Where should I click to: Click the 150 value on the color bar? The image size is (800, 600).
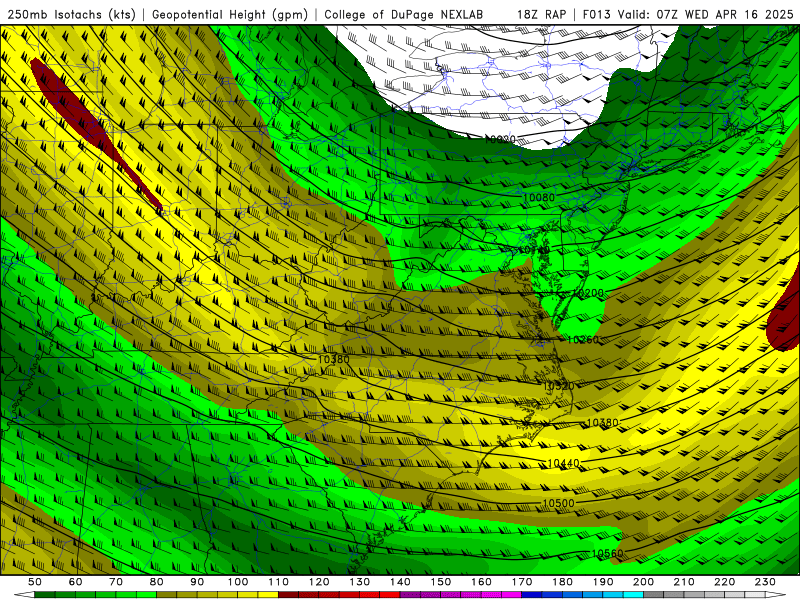tap(440, 582)
